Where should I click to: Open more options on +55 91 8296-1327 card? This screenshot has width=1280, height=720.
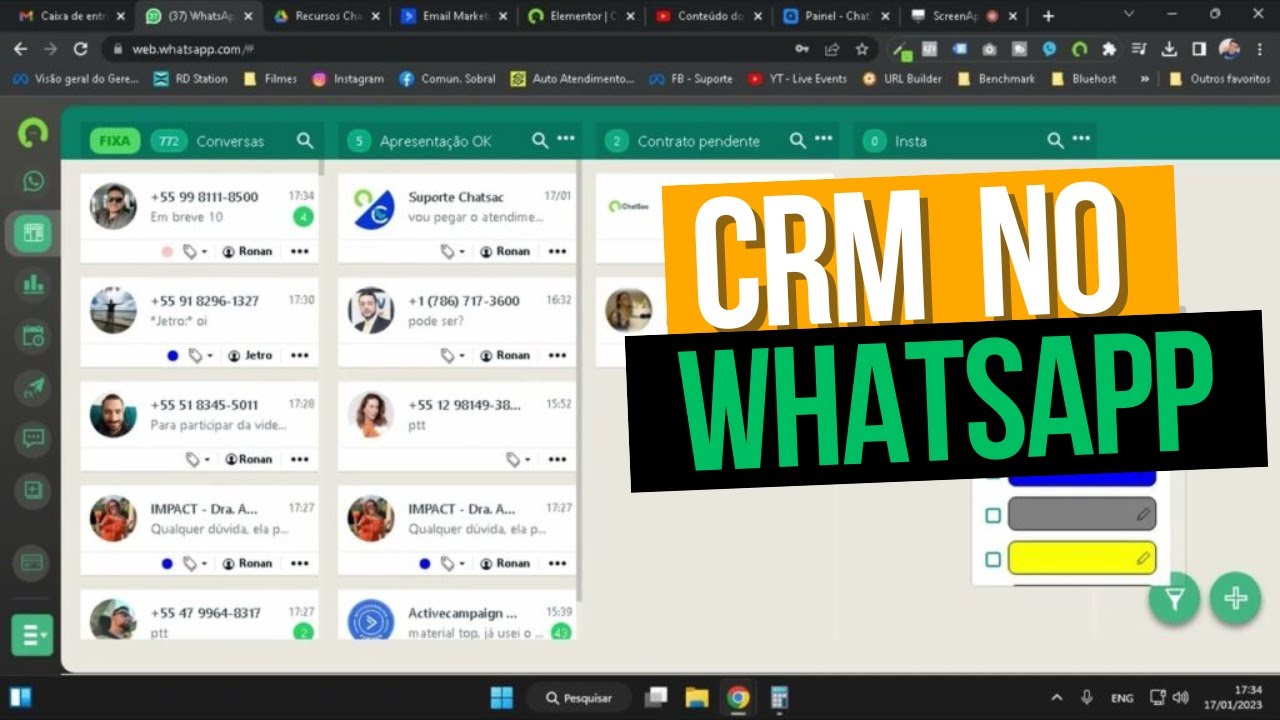click(300, 355)
